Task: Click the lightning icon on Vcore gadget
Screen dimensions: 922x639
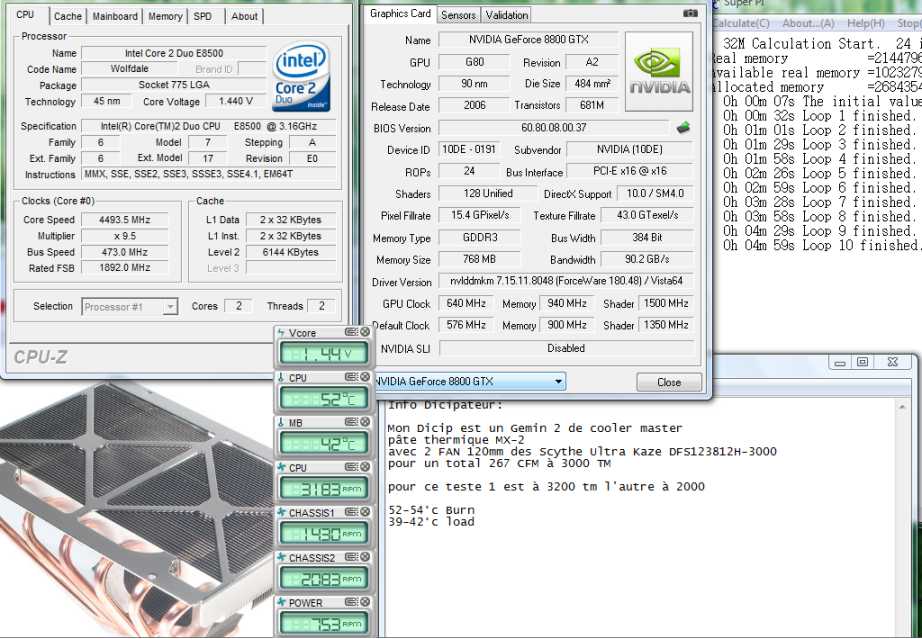Action: [281, 333]
